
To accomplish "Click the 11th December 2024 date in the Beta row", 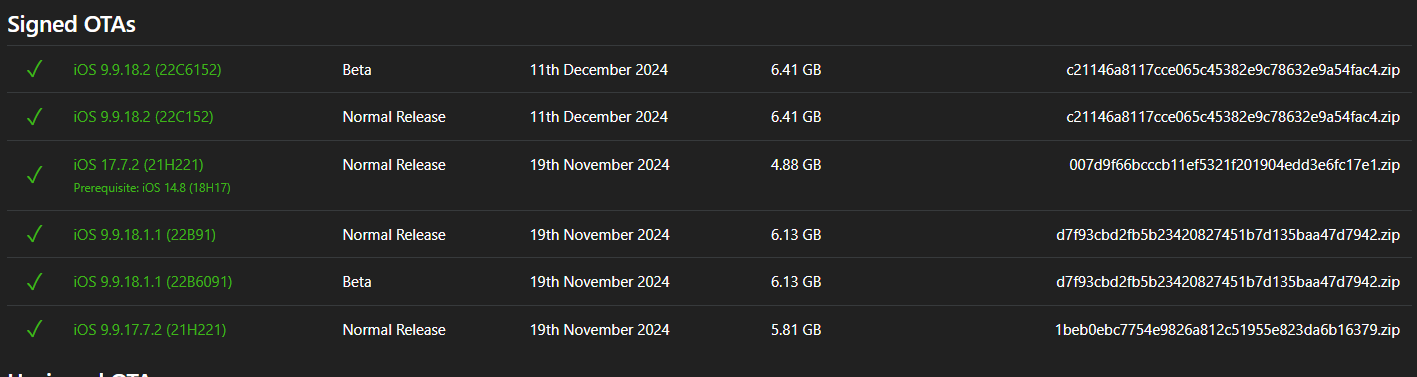I will click(599, 70).
